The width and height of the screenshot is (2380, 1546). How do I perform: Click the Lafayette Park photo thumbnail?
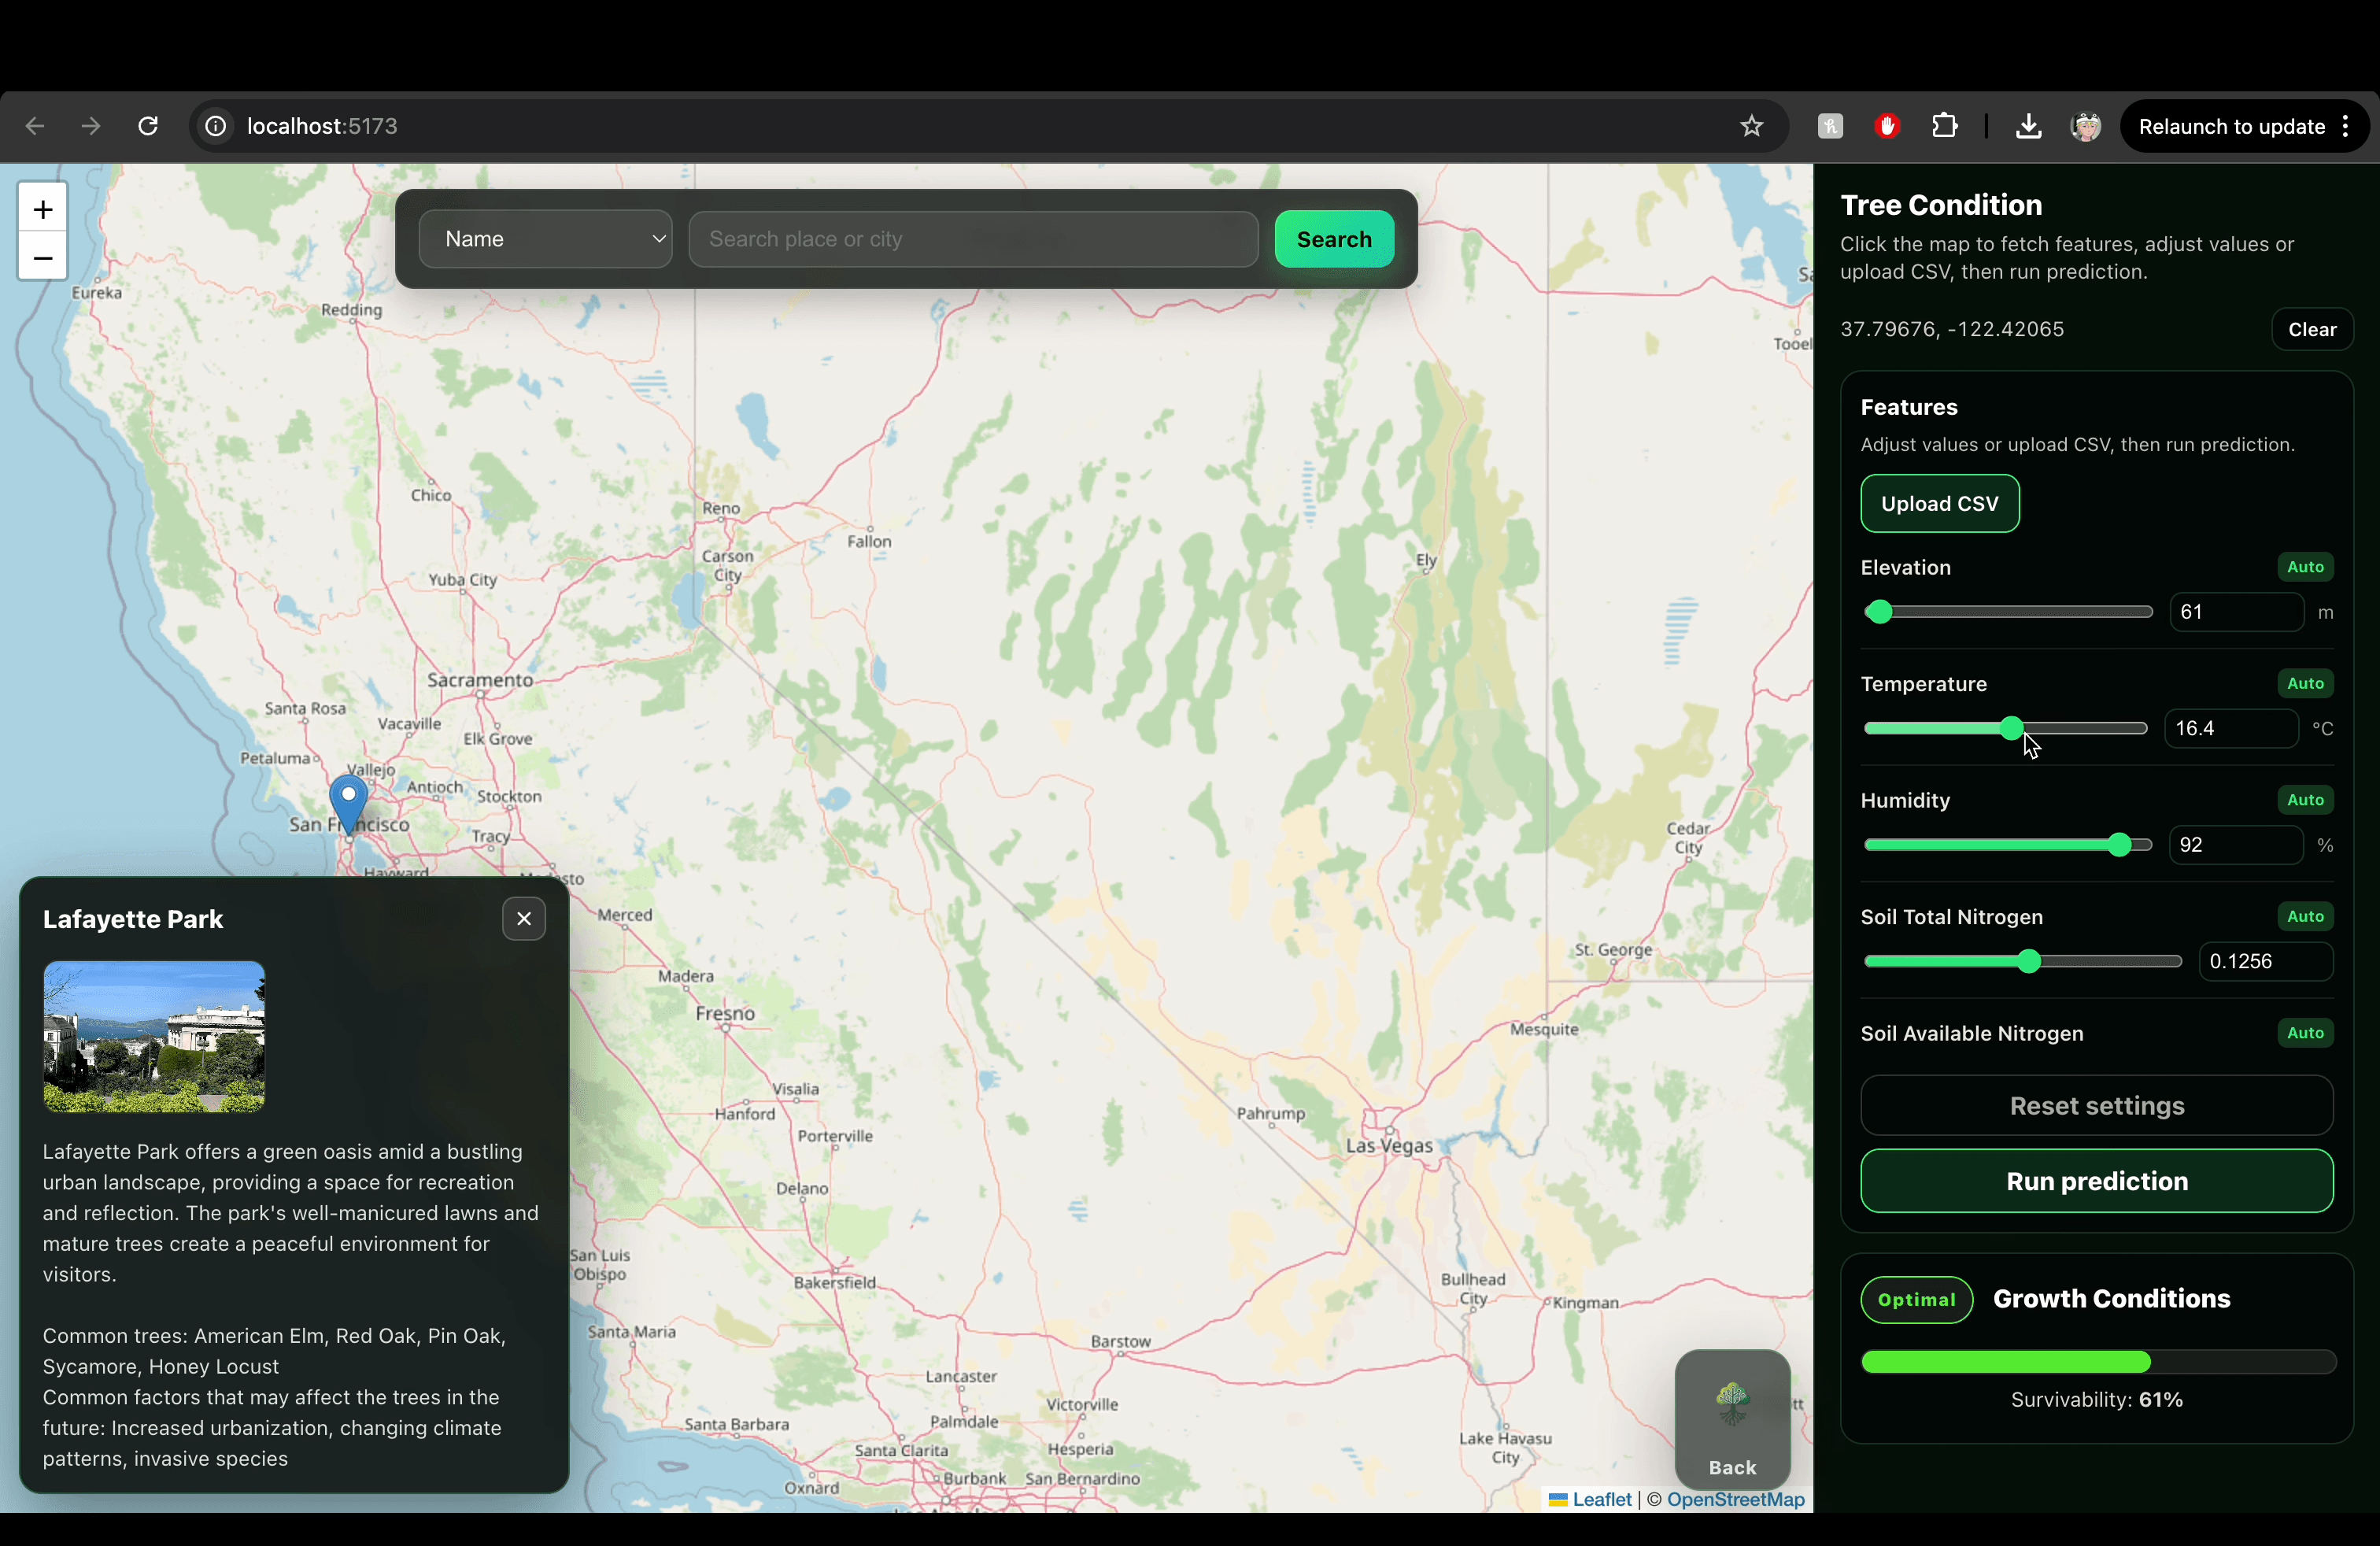pyautogui.click(x=154, y=1037)
